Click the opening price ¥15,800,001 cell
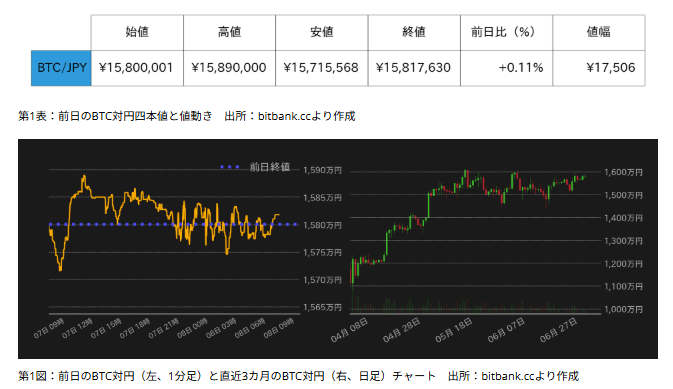This screenshot has height=389, width=673. click(x=137, y=68)
